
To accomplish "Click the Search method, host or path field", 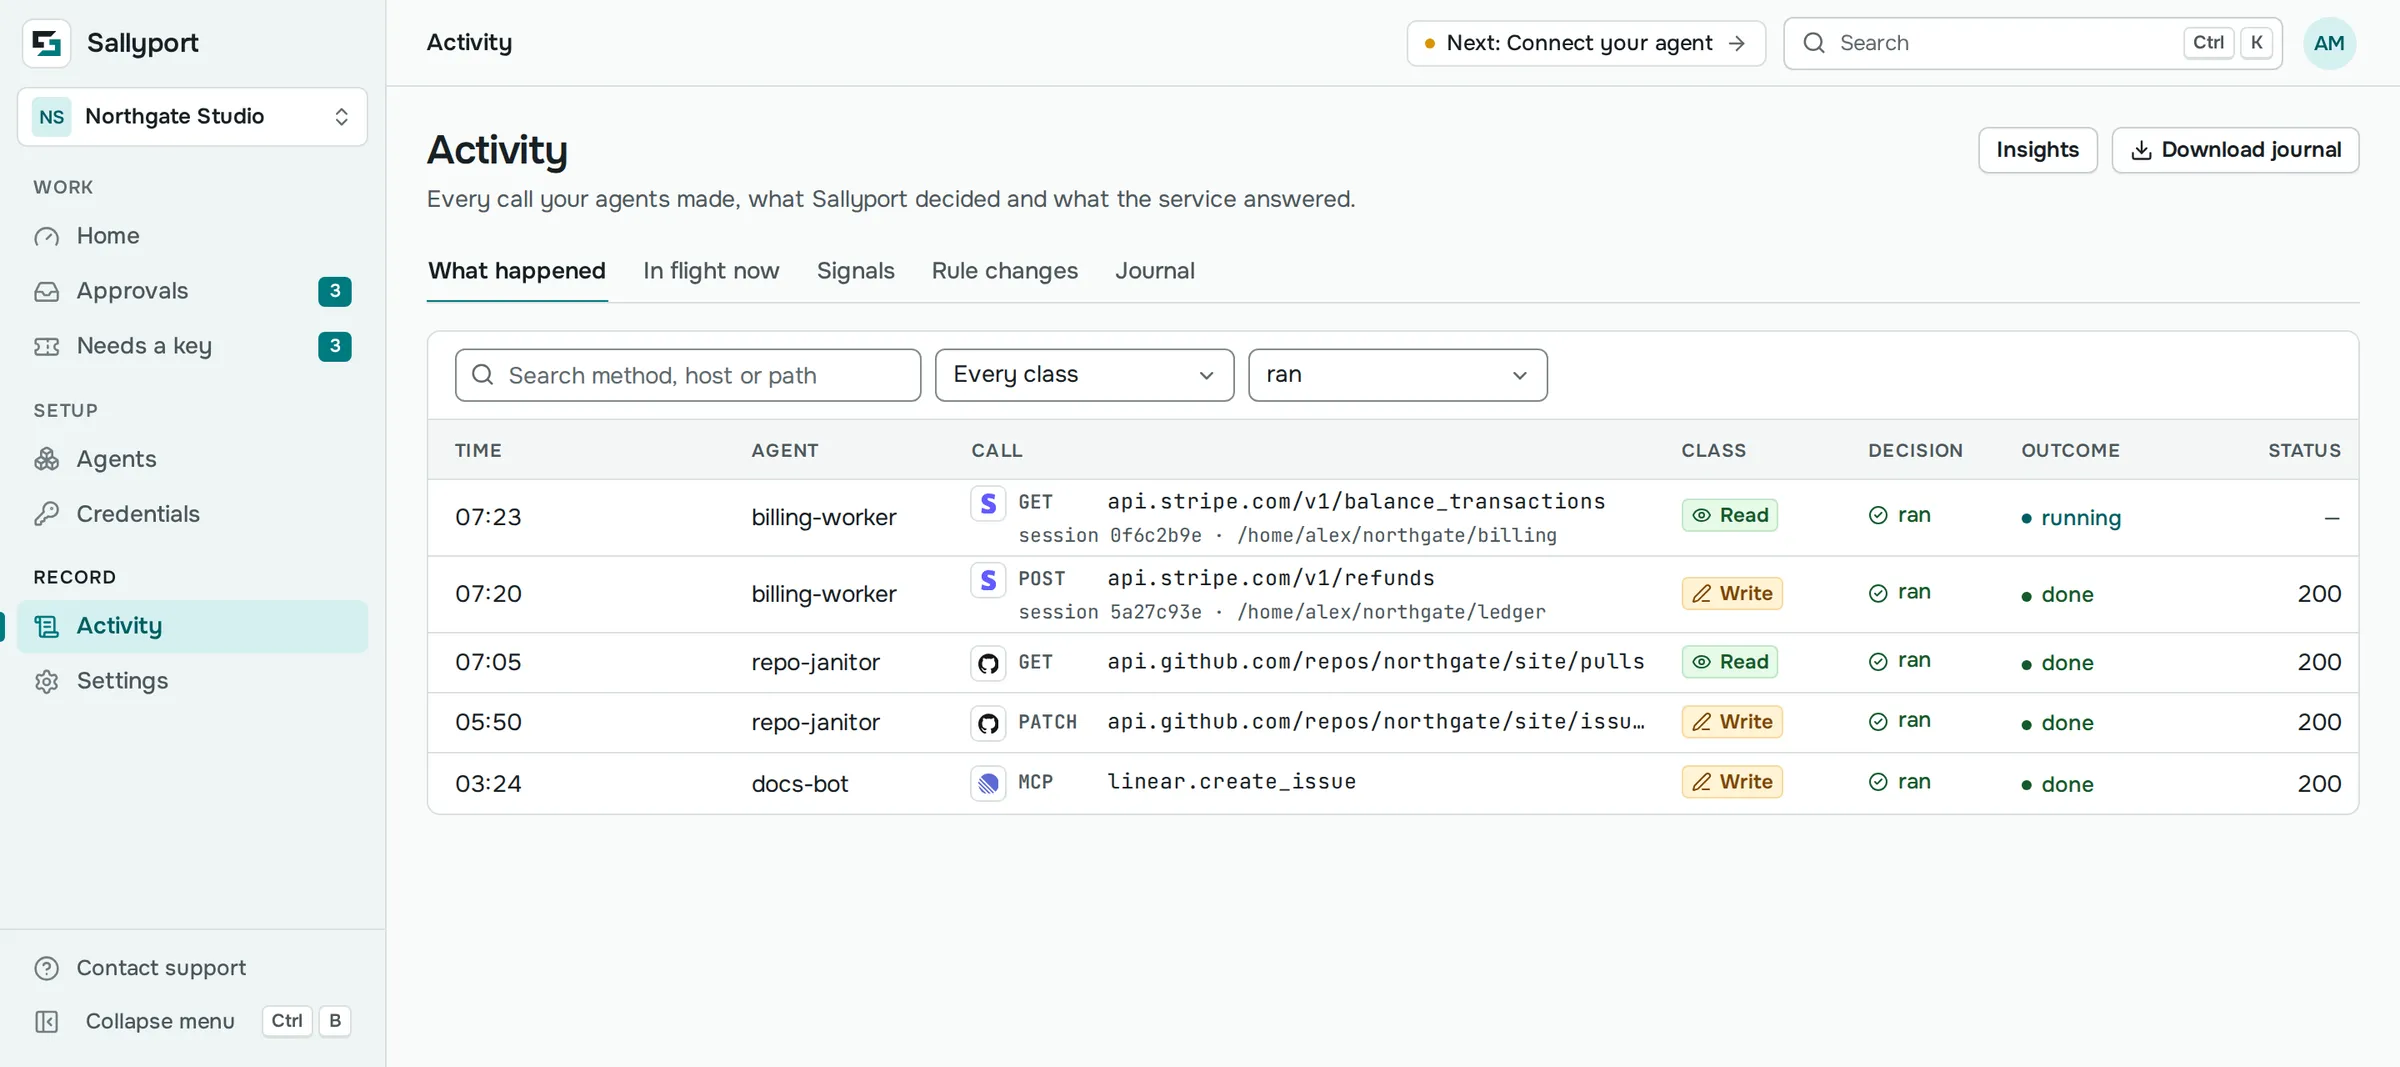I will point(688,375).
